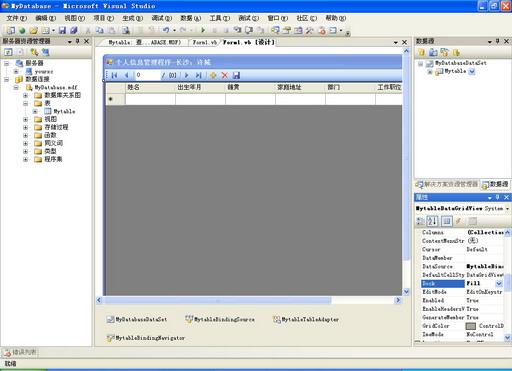Click the Connect to Server icon in Server Explorer

tap(45, 52)
